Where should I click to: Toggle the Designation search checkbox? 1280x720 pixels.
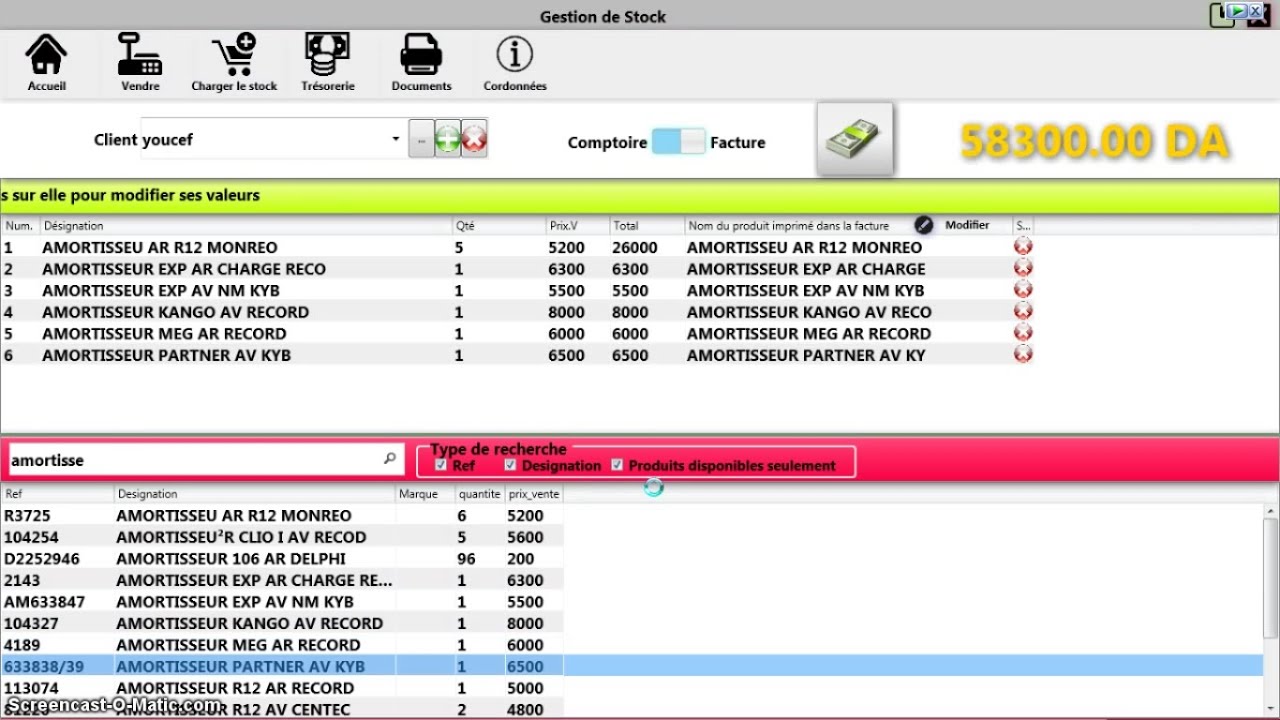coord(510,465)
